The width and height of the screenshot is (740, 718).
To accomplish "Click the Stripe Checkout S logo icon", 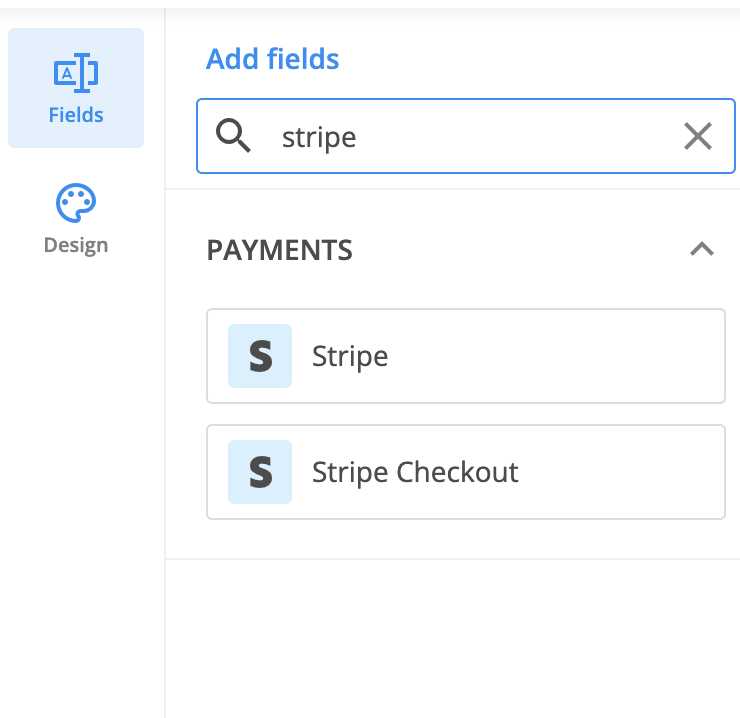I will [260, 472].
